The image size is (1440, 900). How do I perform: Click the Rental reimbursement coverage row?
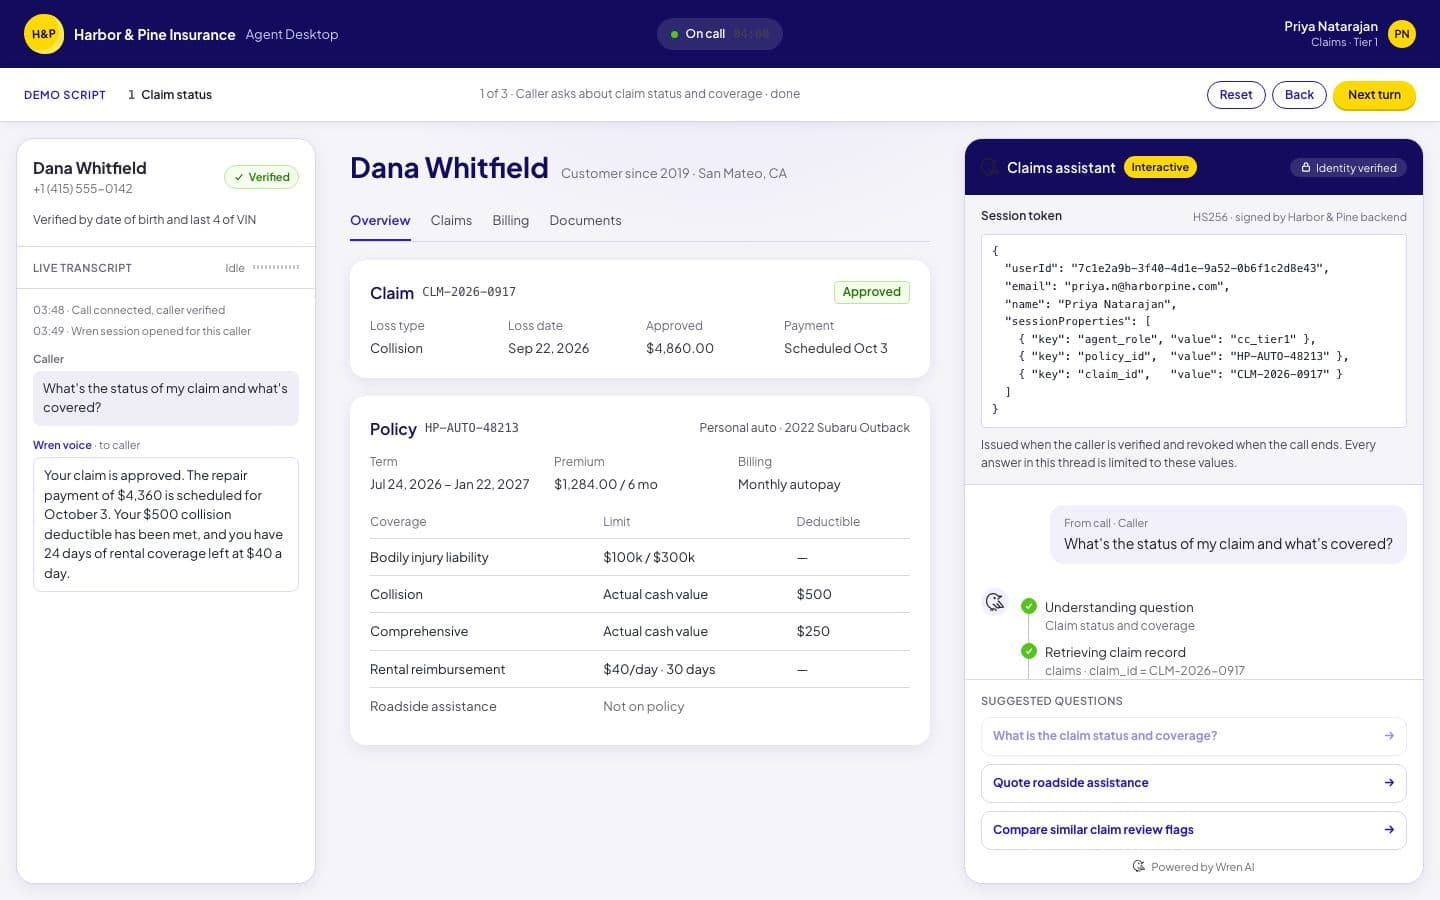click(640, 669)
